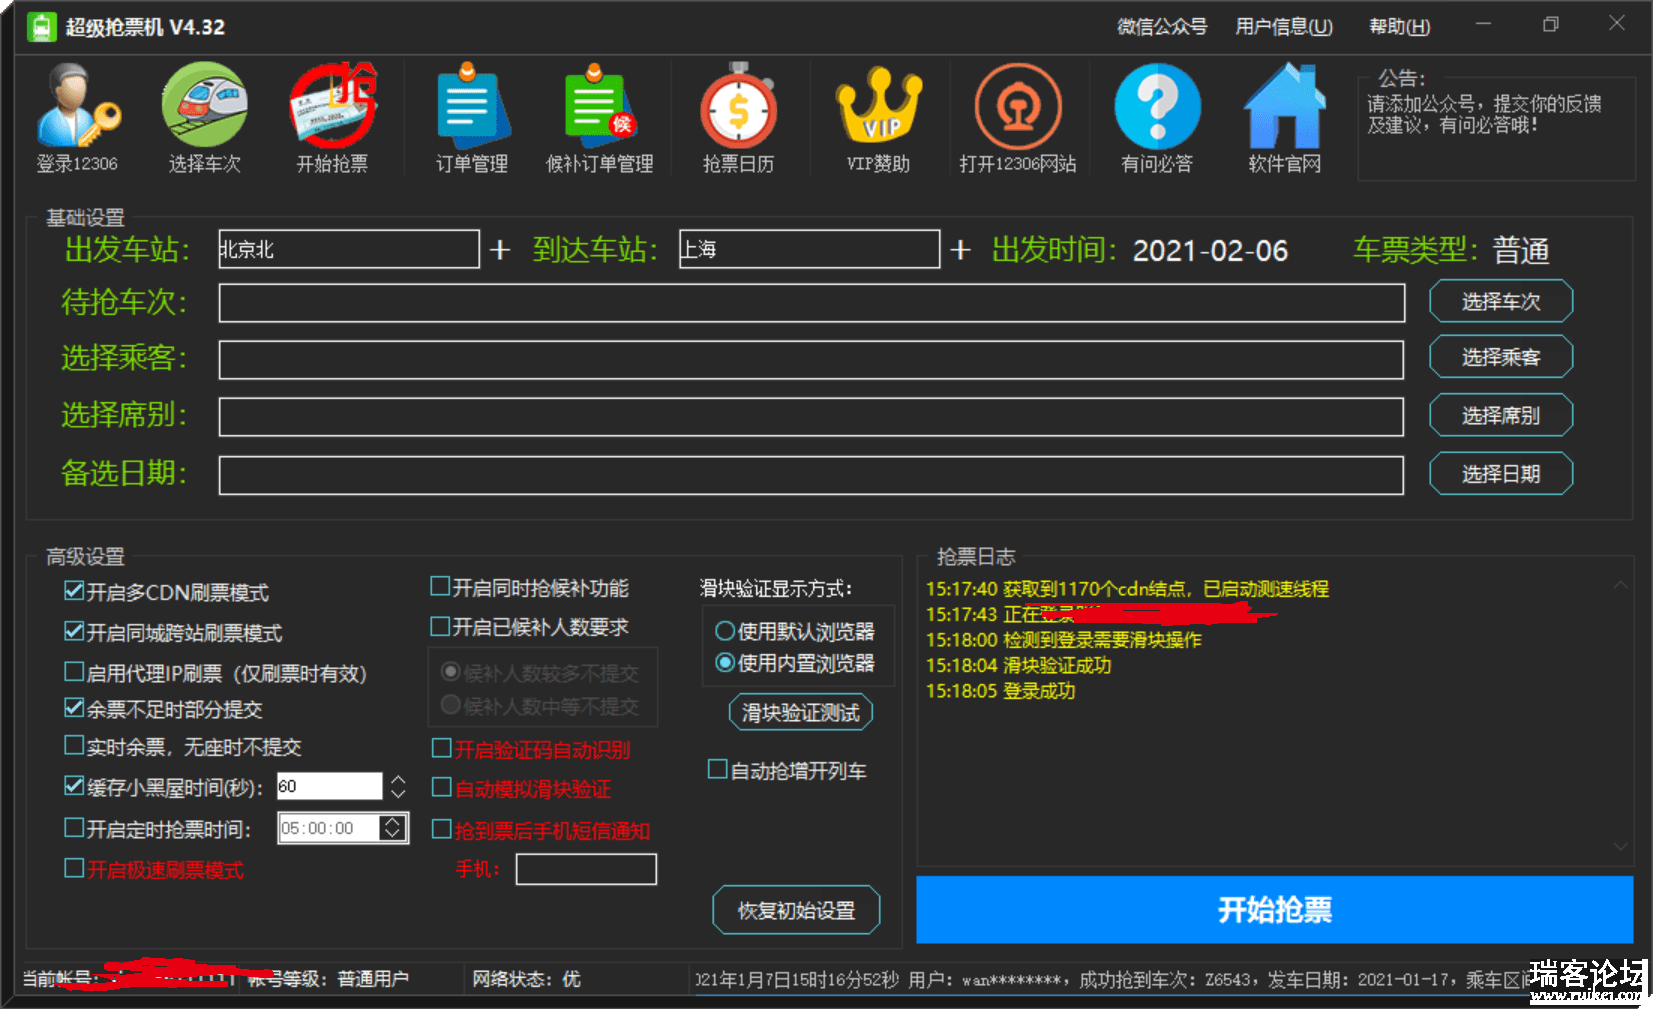Enable 自动抢增开列车 checkbox
Screen dimensions: 1653x1010
point(717,769)
